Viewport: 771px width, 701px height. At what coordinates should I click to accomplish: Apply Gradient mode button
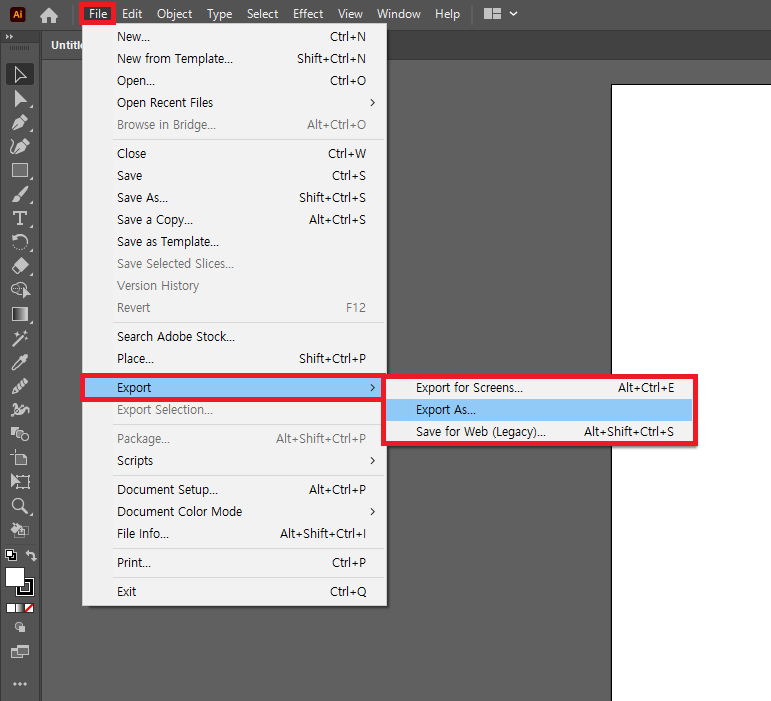click(x=20, y=608)
